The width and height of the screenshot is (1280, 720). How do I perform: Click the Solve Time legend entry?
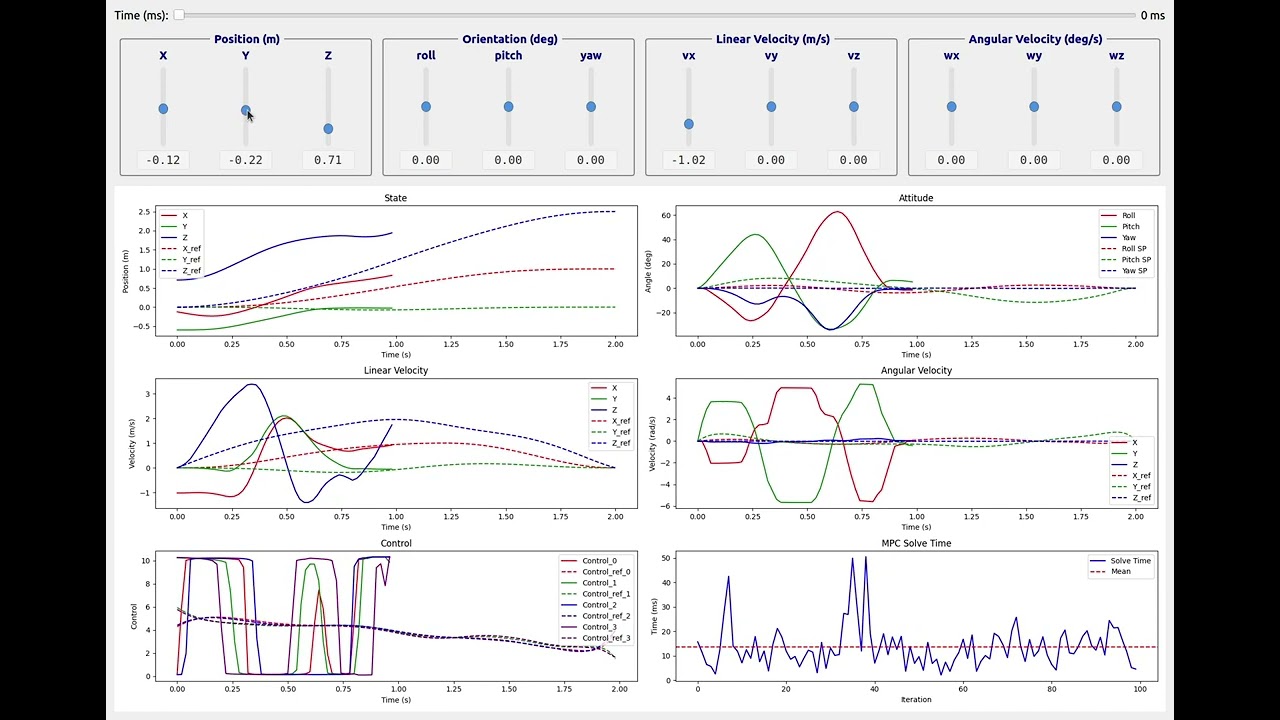(1120, 560)
